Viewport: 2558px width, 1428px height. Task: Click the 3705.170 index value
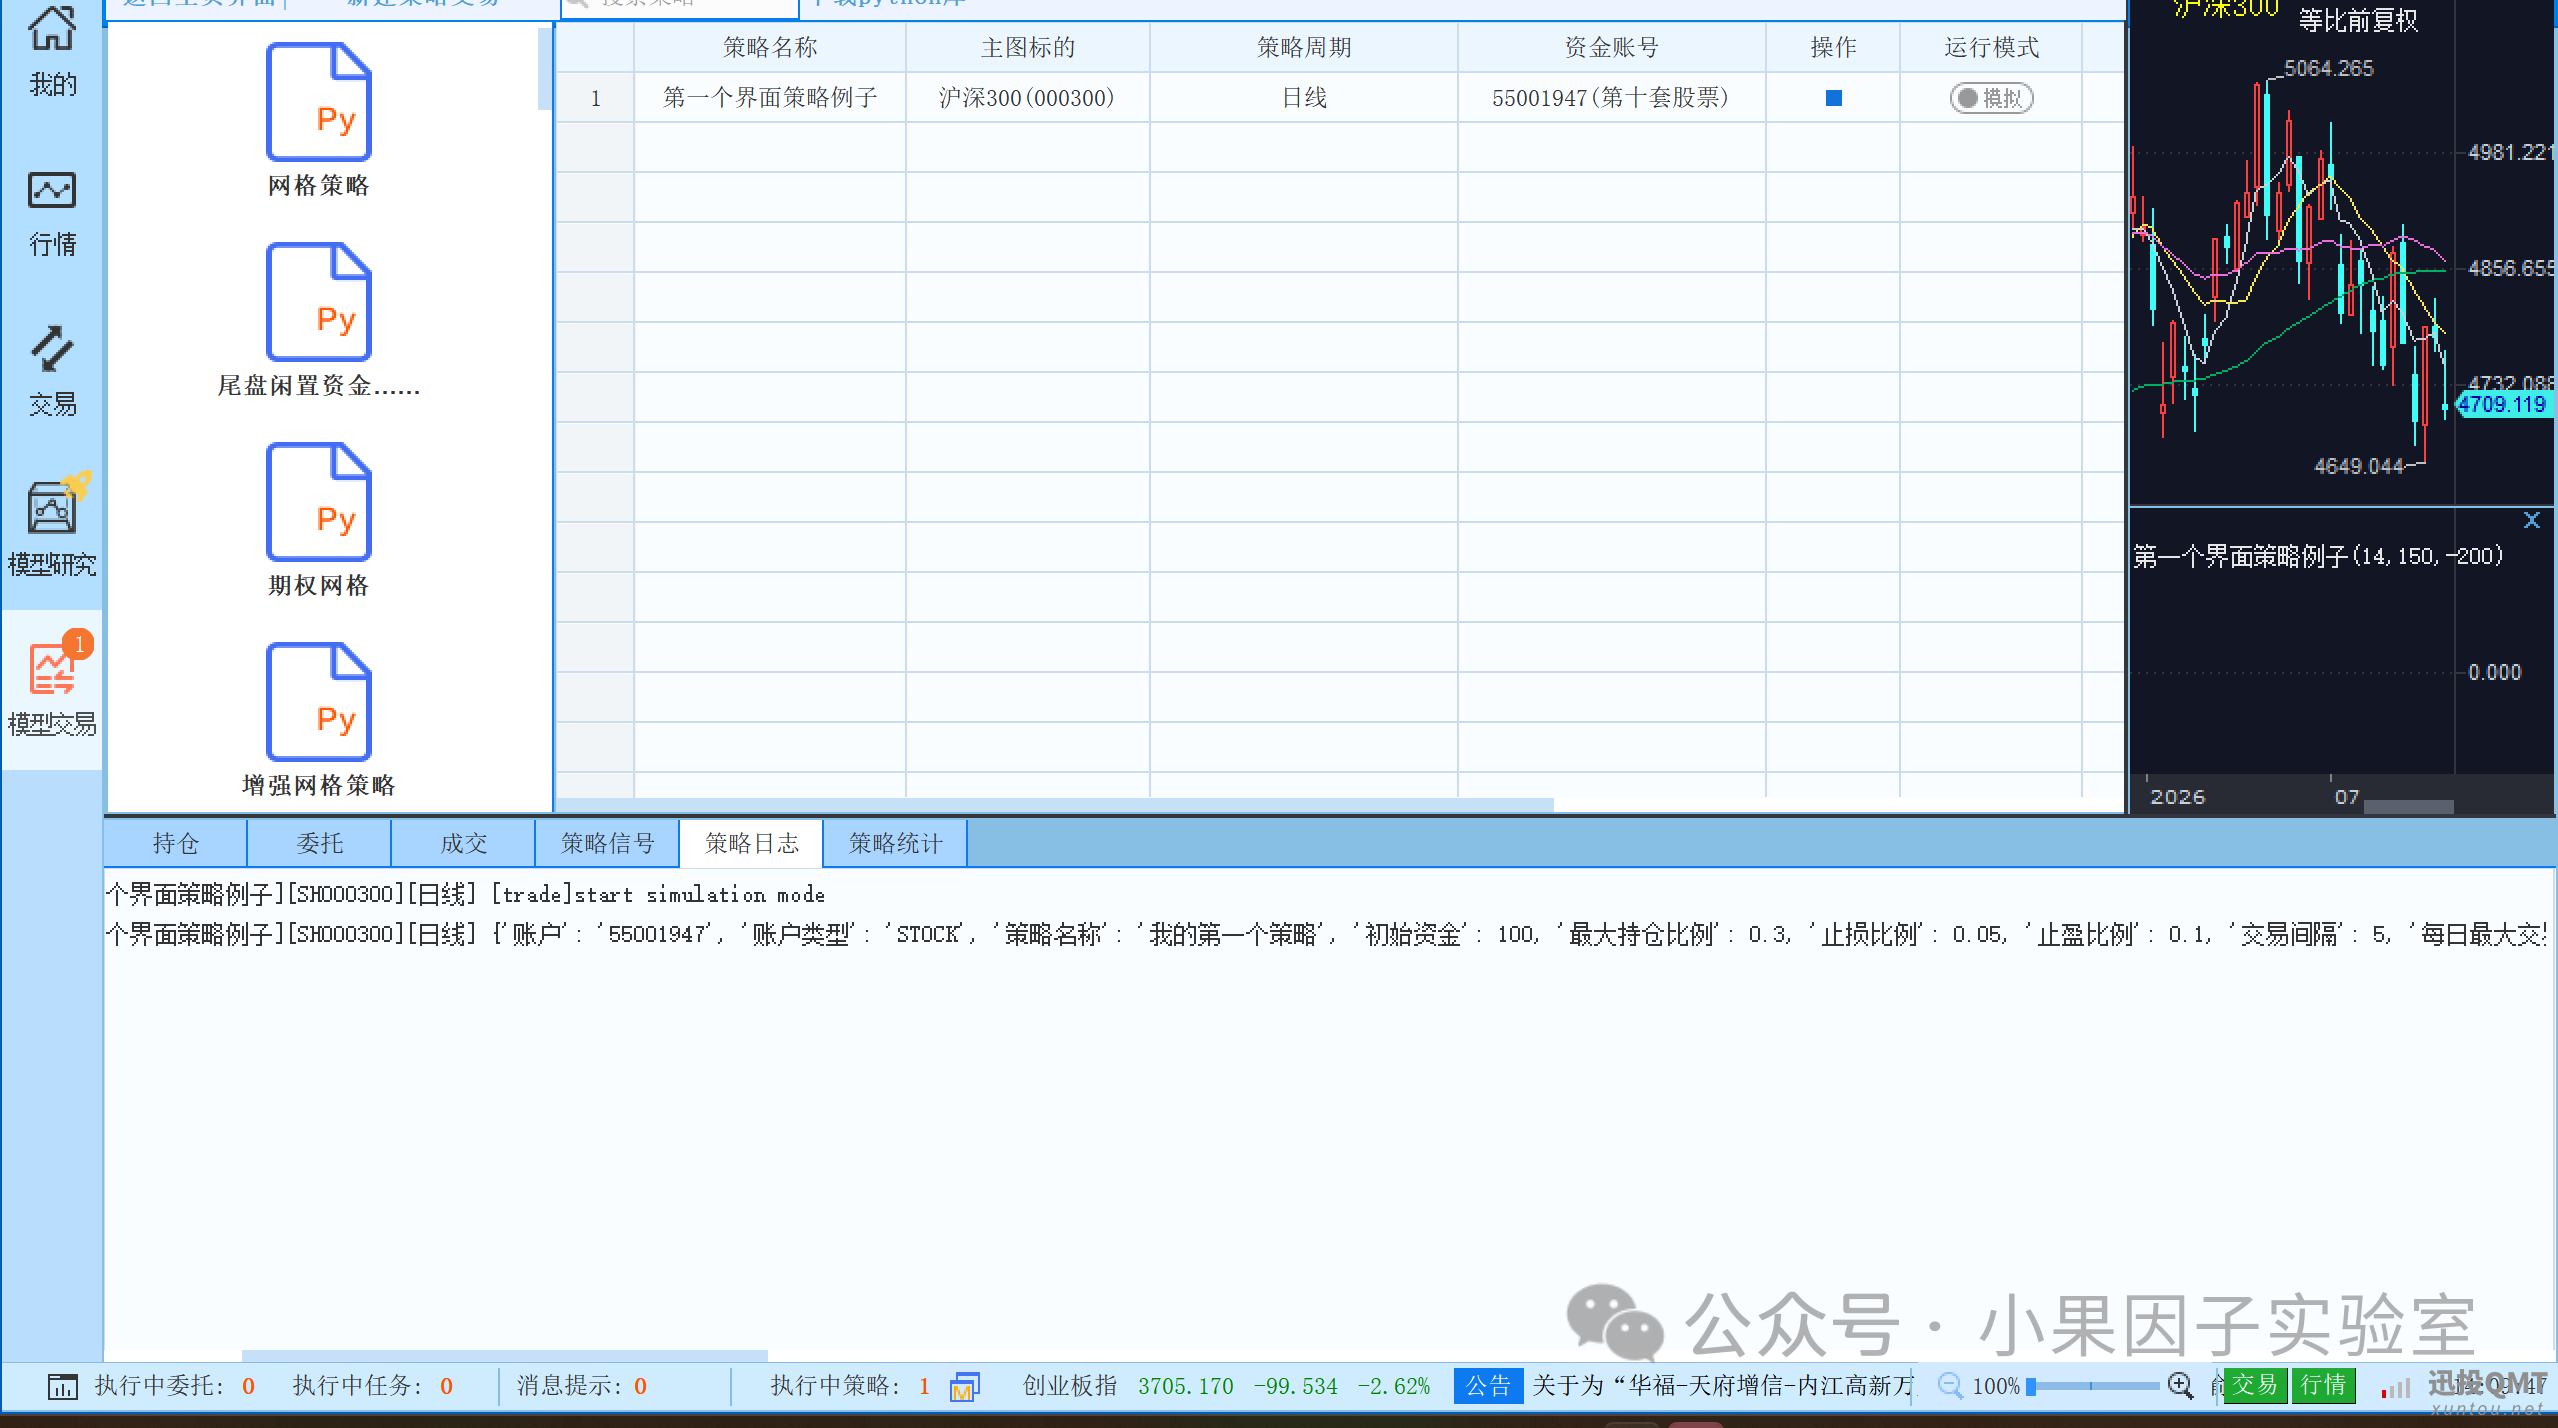point(1186,1386)
